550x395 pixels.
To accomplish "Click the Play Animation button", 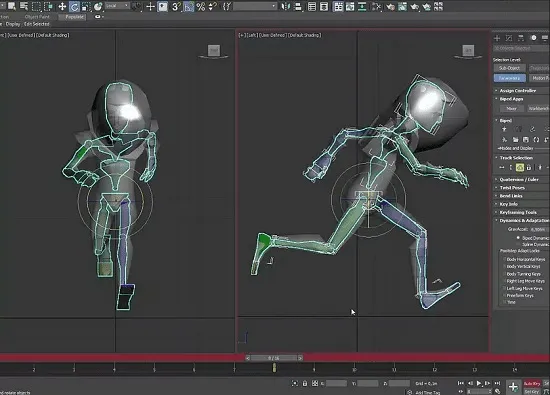I will (479, 383).
